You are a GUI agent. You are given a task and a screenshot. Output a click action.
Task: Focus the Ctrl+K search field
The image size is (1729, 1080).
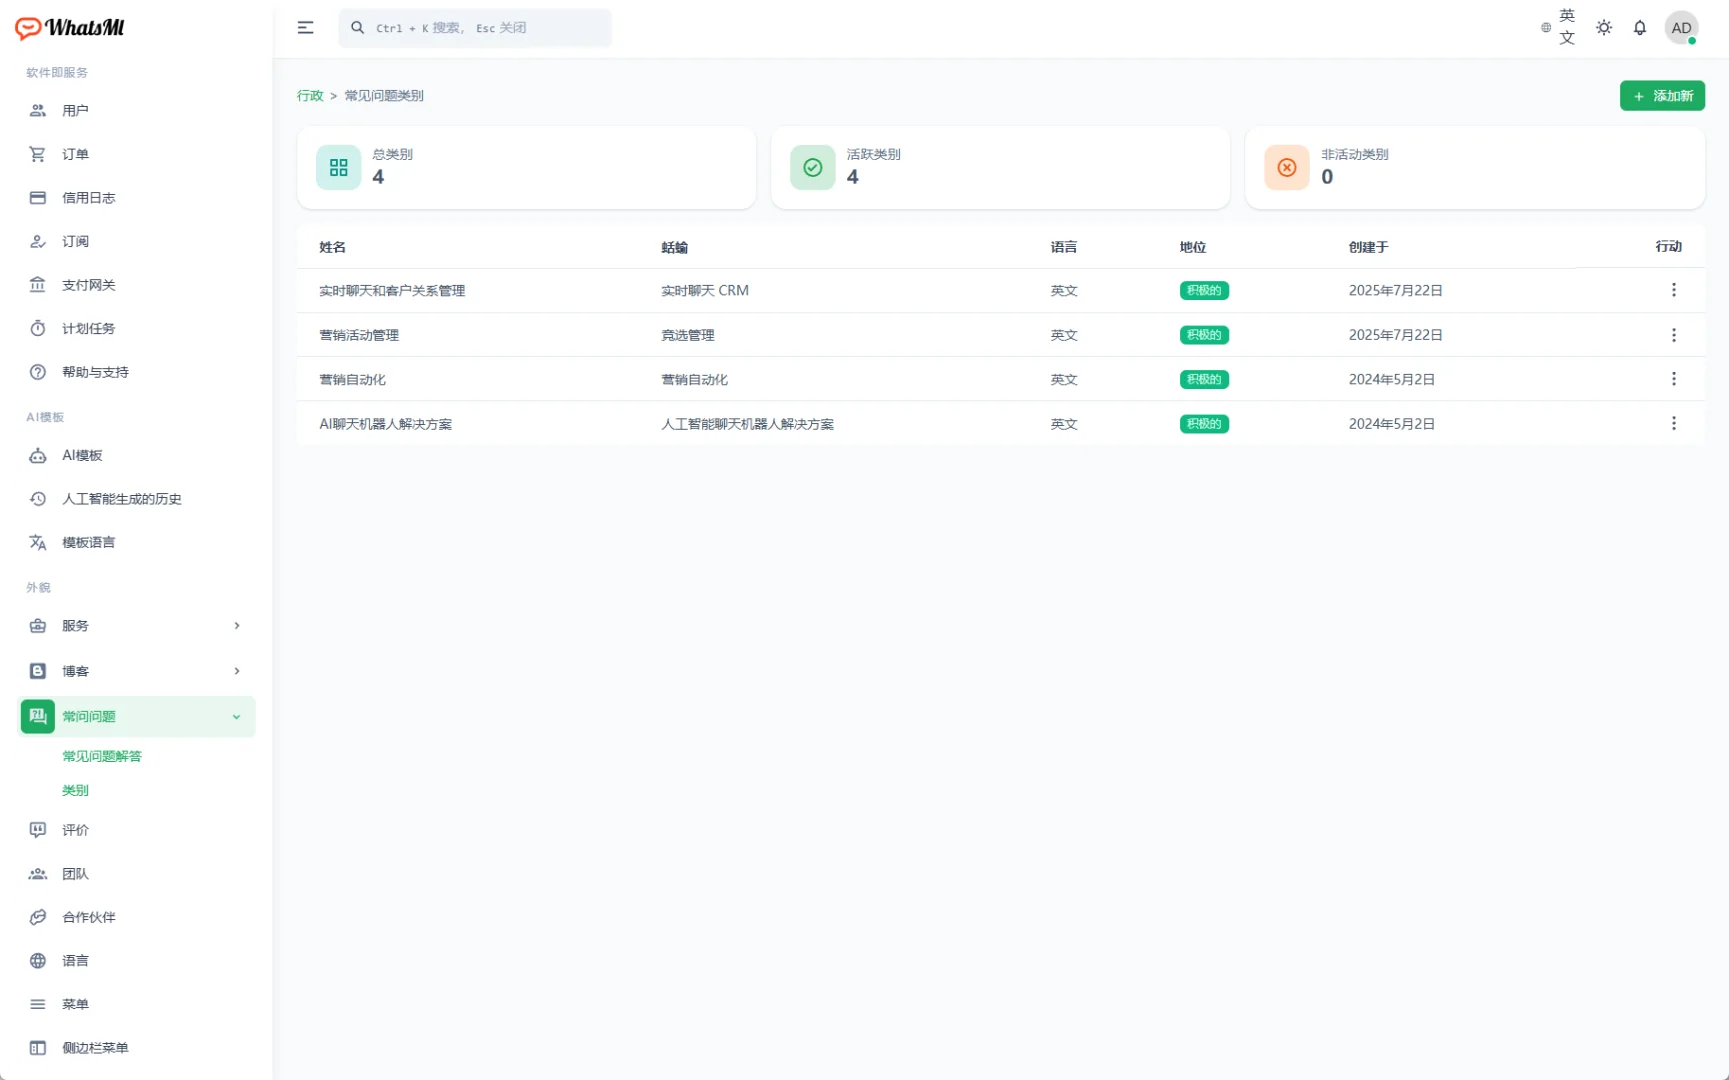475,28
